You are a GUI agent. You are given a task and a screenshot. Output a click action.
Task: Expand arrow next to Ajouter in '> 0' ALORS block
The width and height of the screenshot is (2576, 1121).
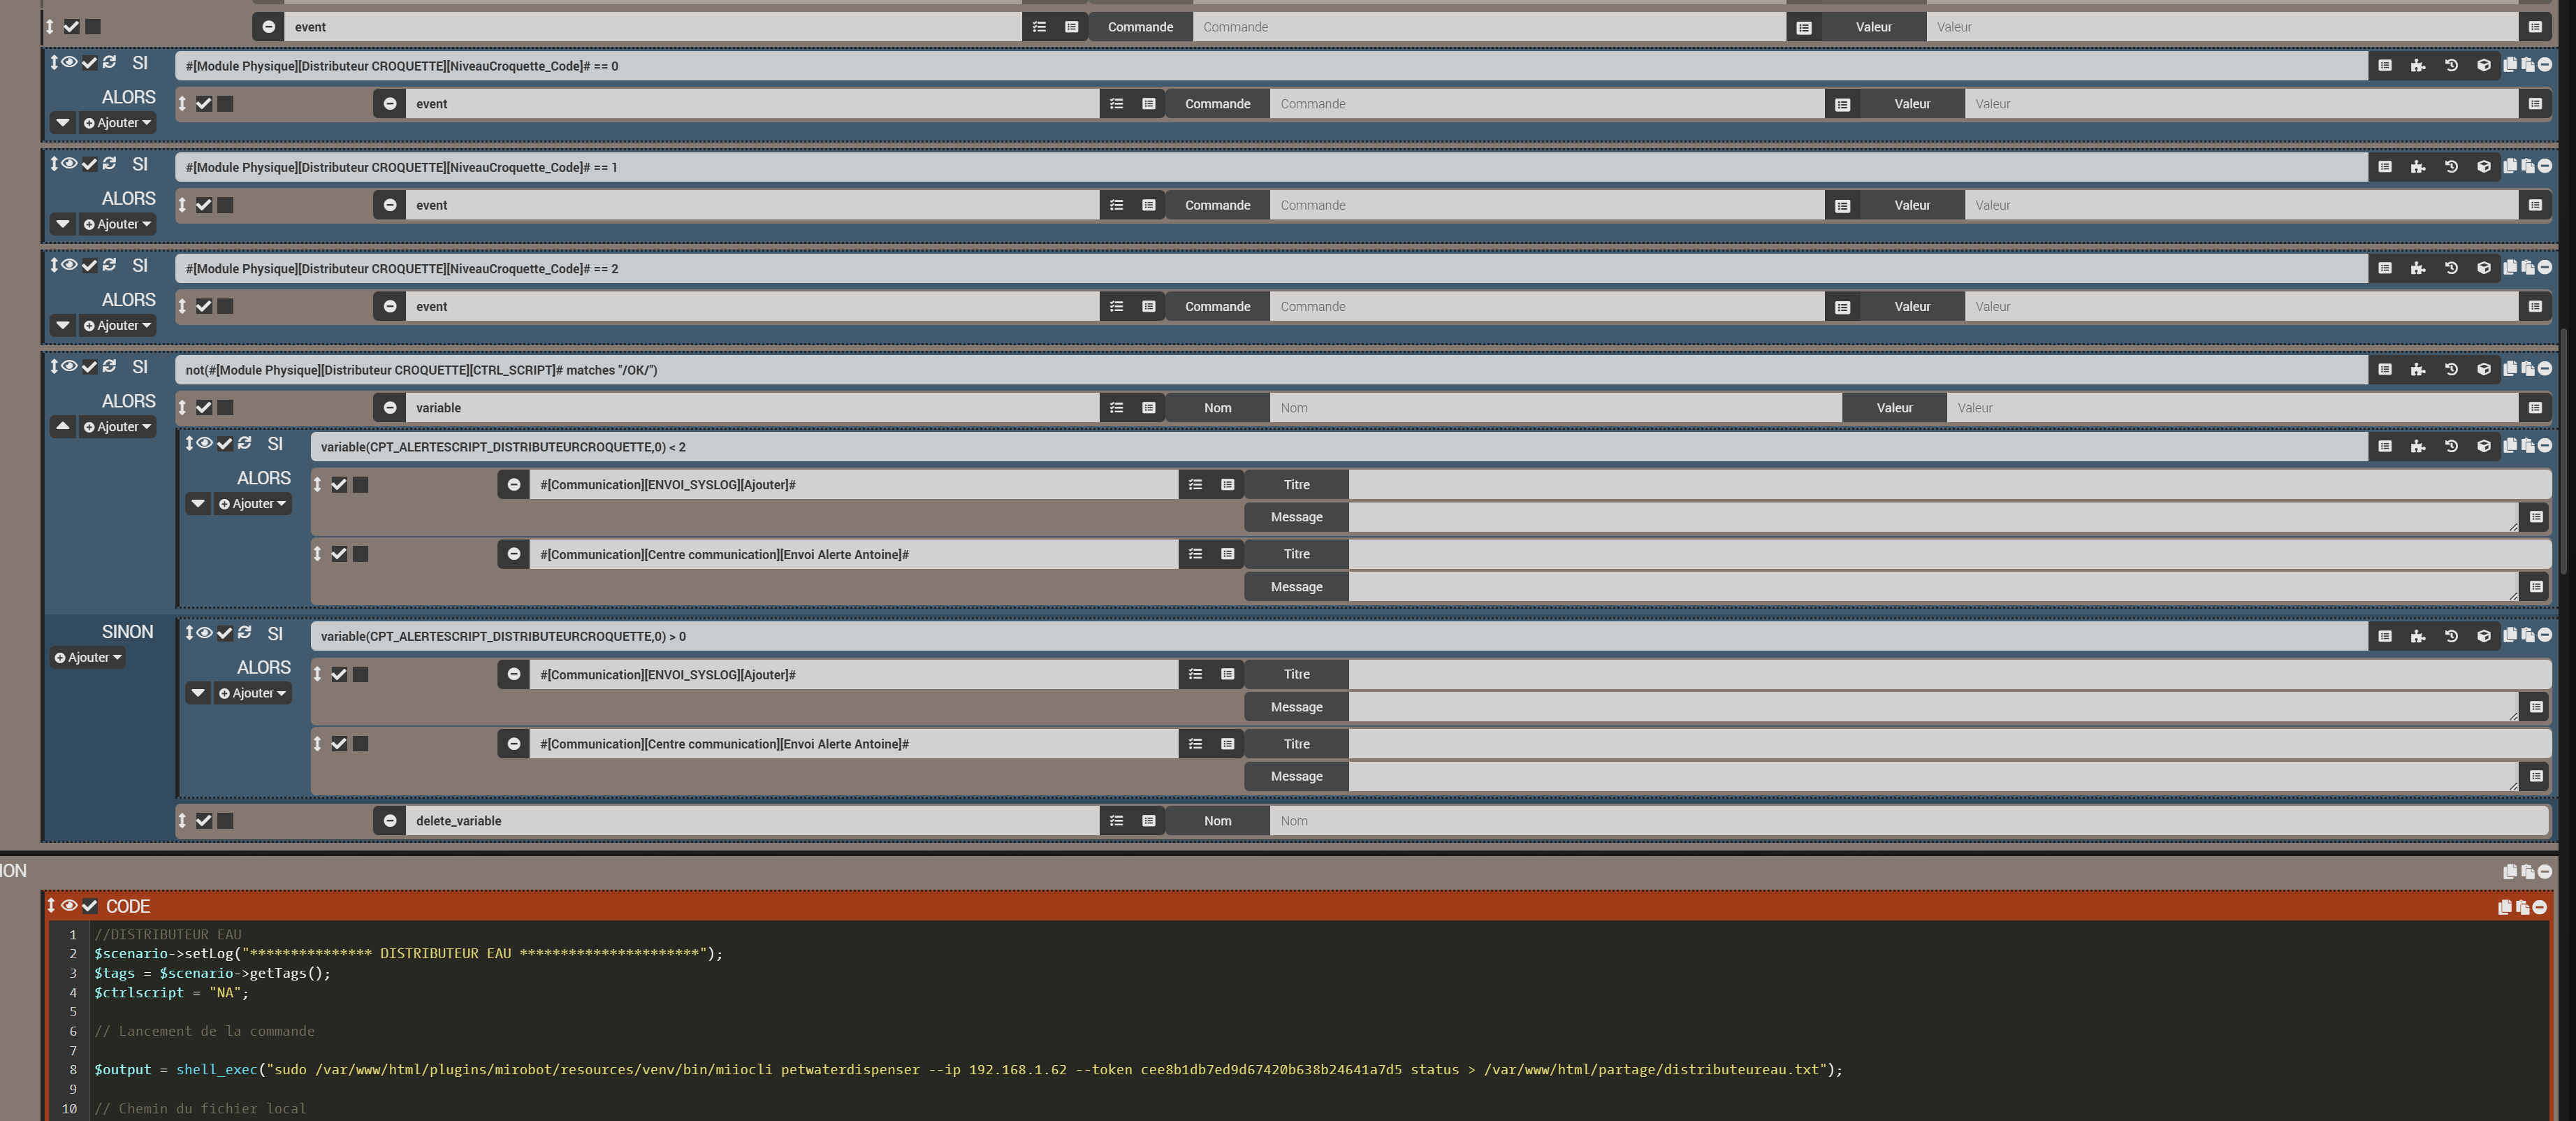pyautogui.click(x=198, y=693)
